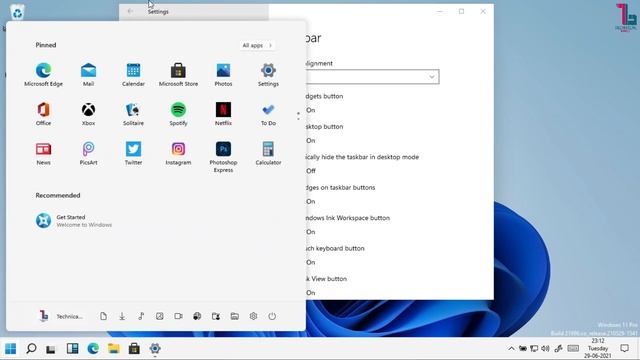The image size is (640, 360).
Task: Open Microsoft Store pinned app
Action: pyautogui.click(x=178, y=74)
